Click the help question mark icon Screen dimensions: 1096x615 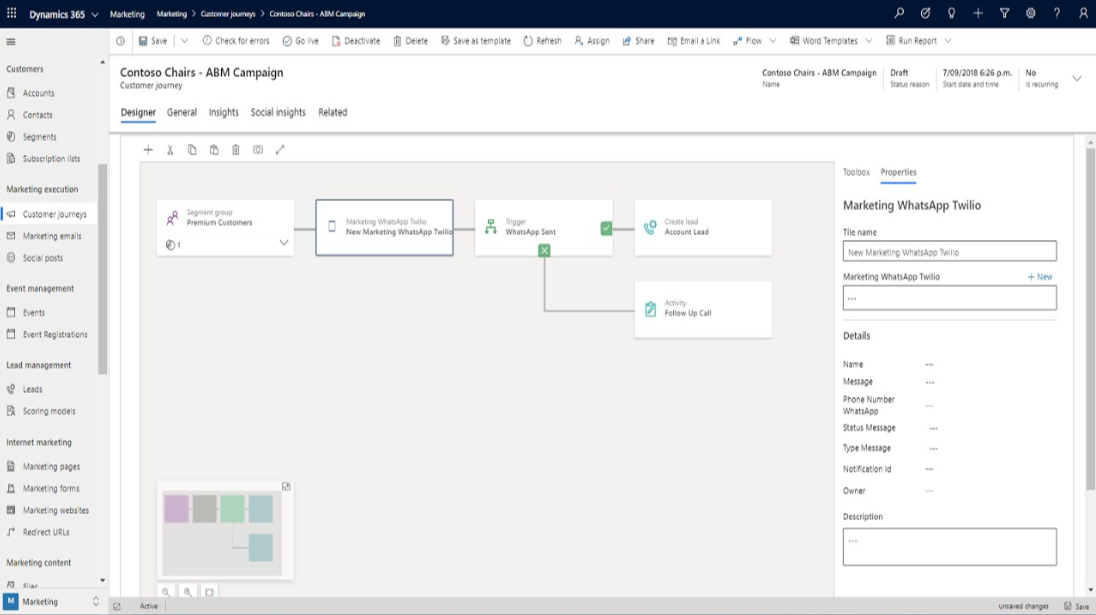tap(1057, 13)
